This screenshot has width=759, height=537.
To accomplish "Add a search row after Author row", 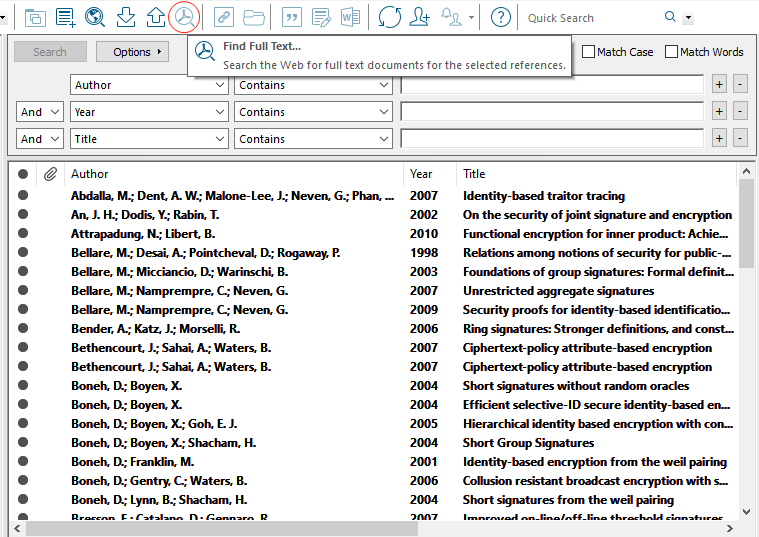I will [x=719, y=85].
